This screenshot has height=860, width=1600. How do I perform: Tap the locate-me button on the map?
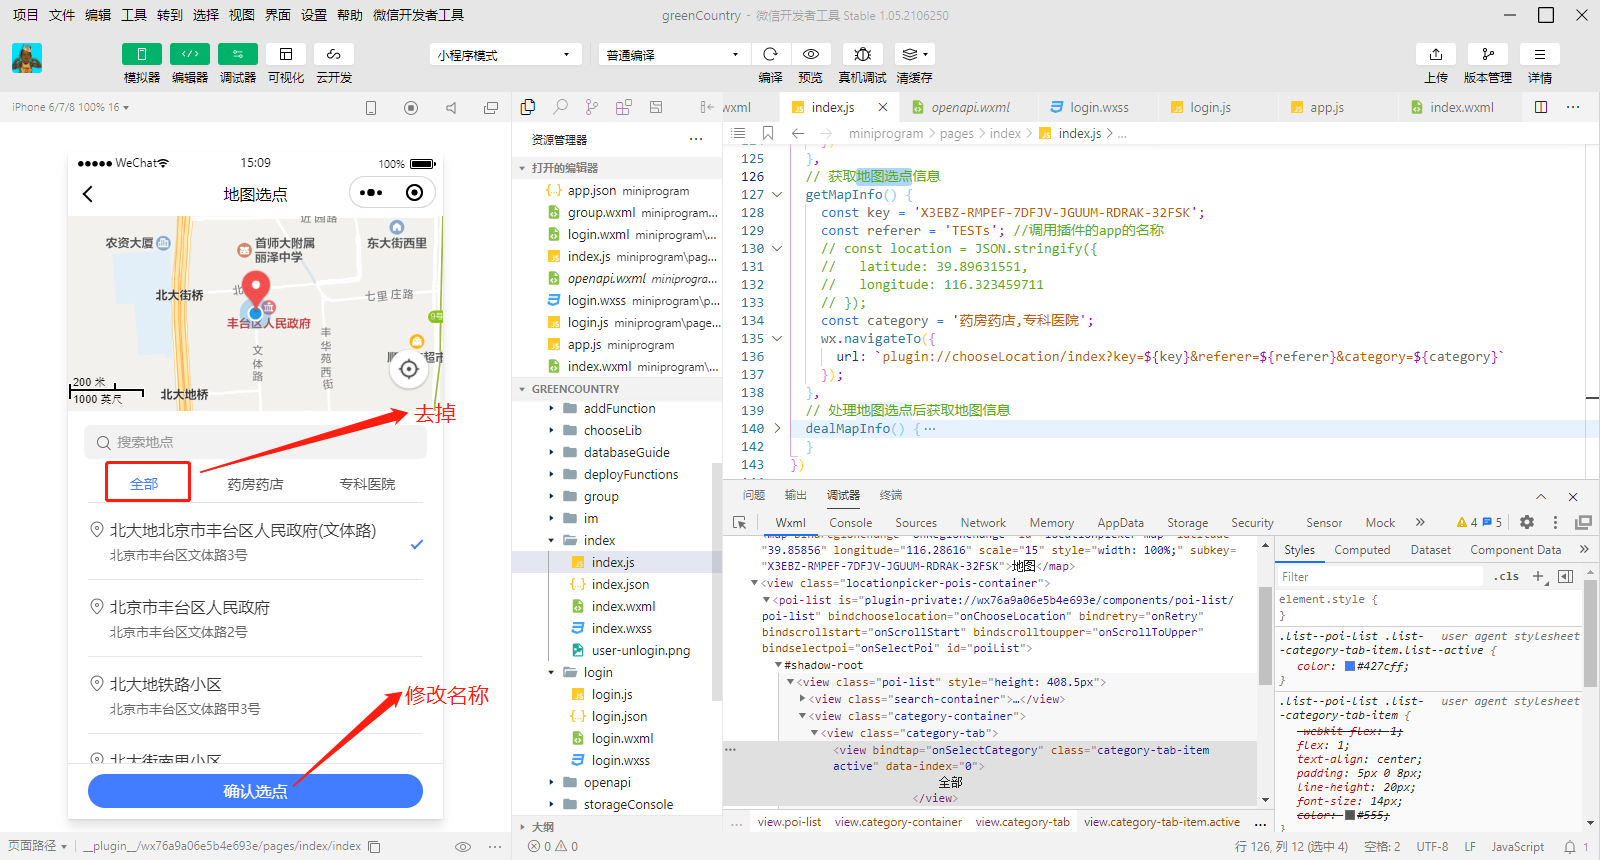(x=408, y=369)
